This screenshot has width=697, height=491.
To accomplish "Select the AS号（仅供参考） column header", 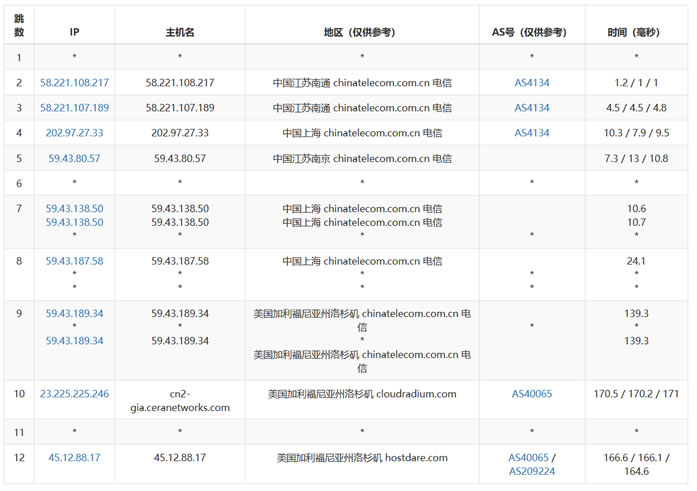I will tap(532, 32).
